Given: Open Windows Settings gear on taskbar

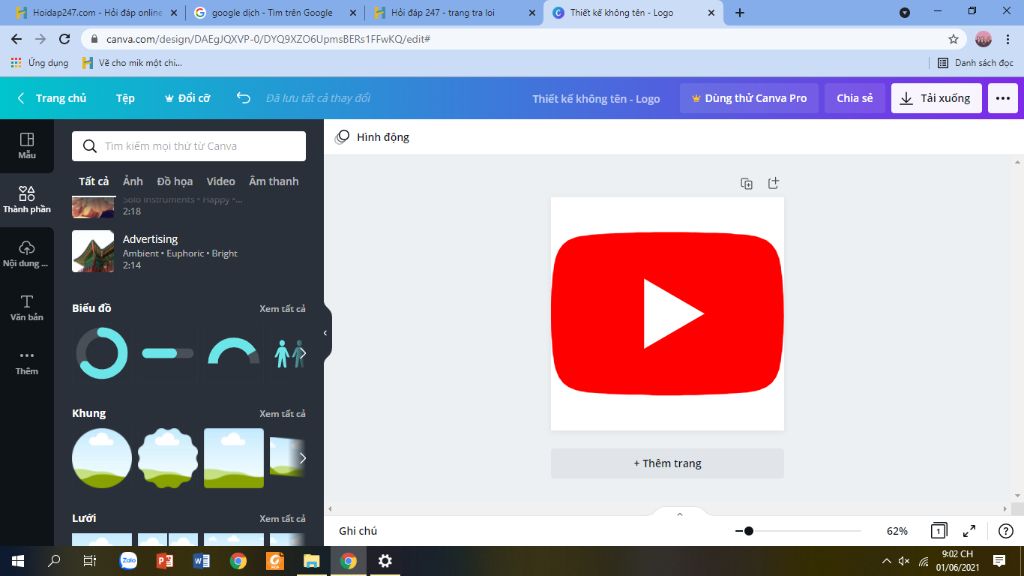Looking at the screenshot, I should pyautogui.click(x=385, y=561).
